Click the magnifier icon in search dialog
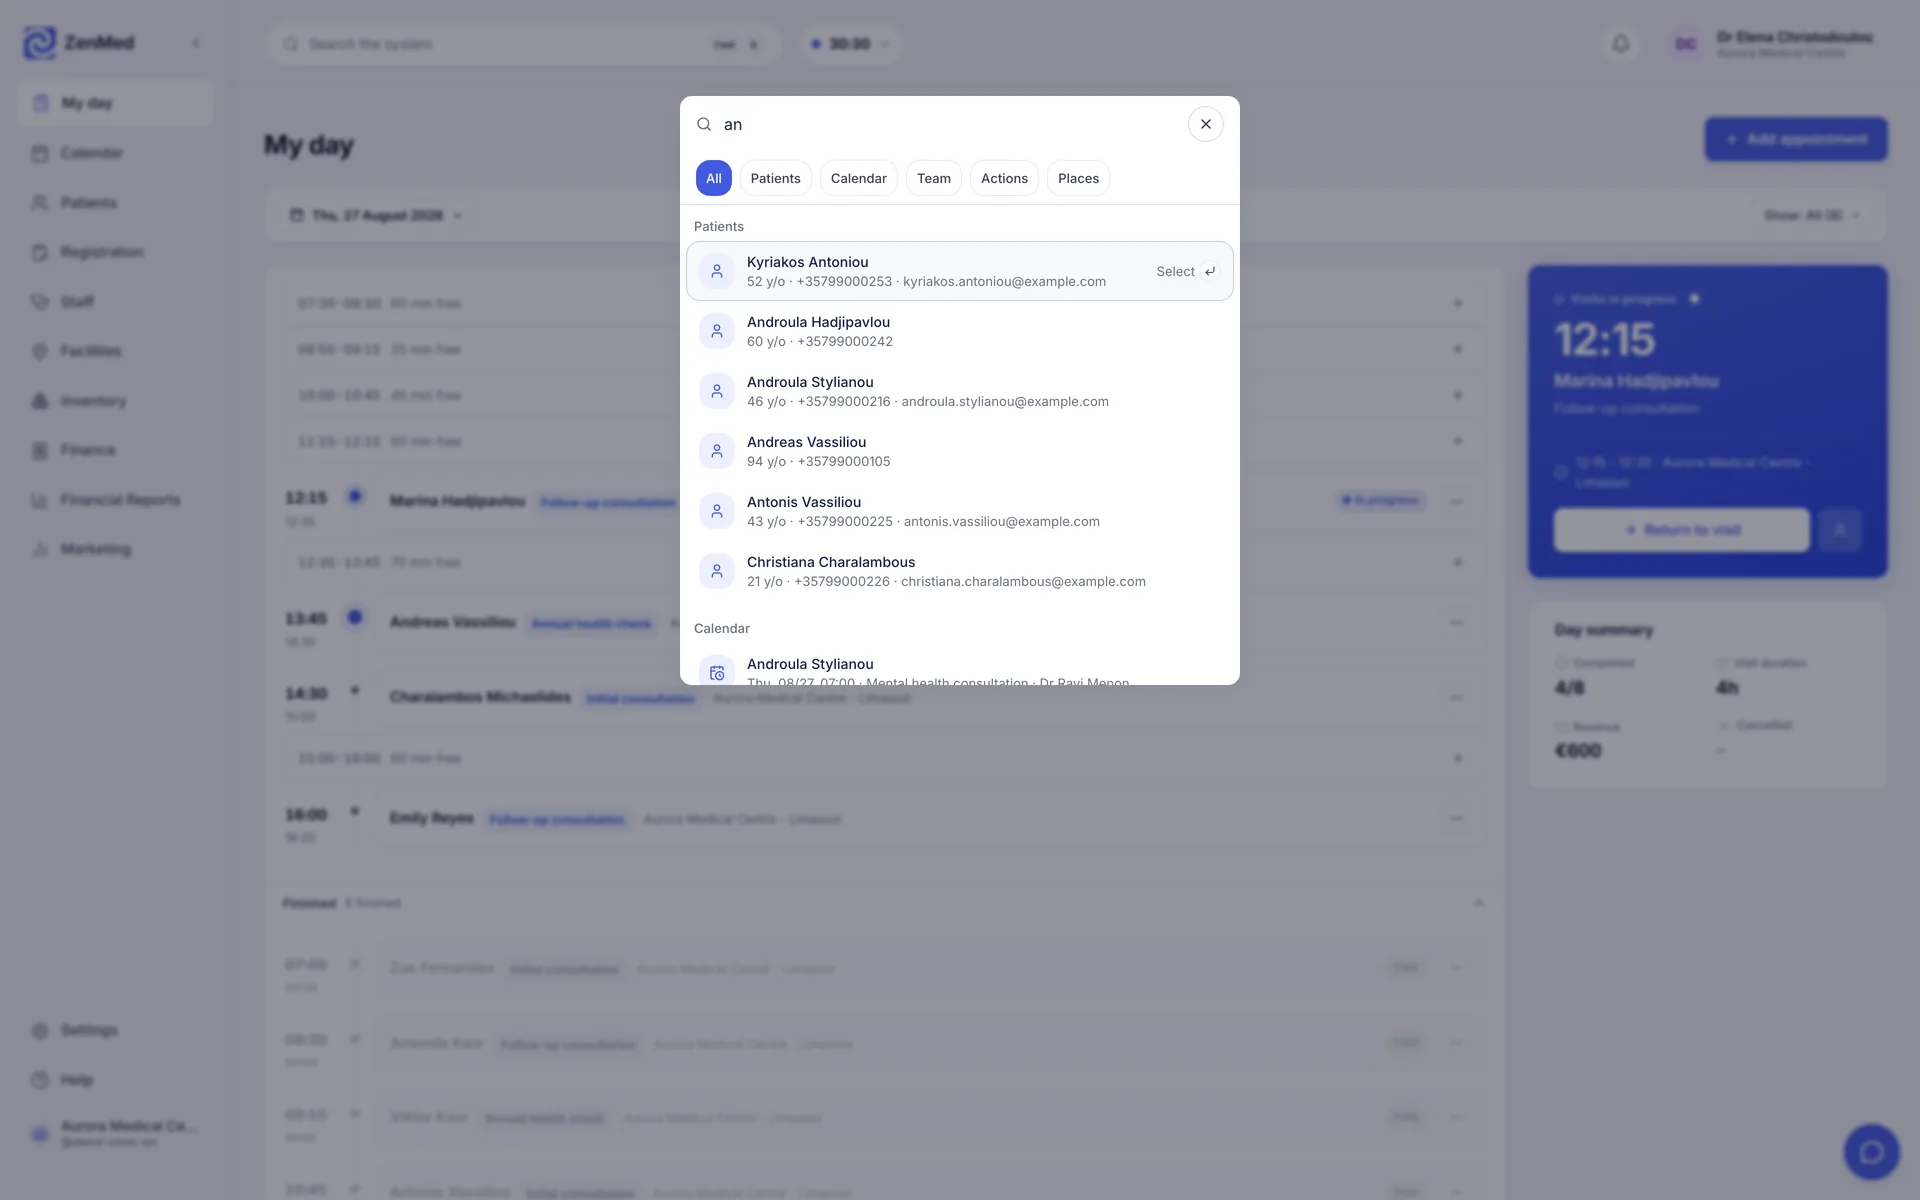The image size is (1920, 1200). 704,124
